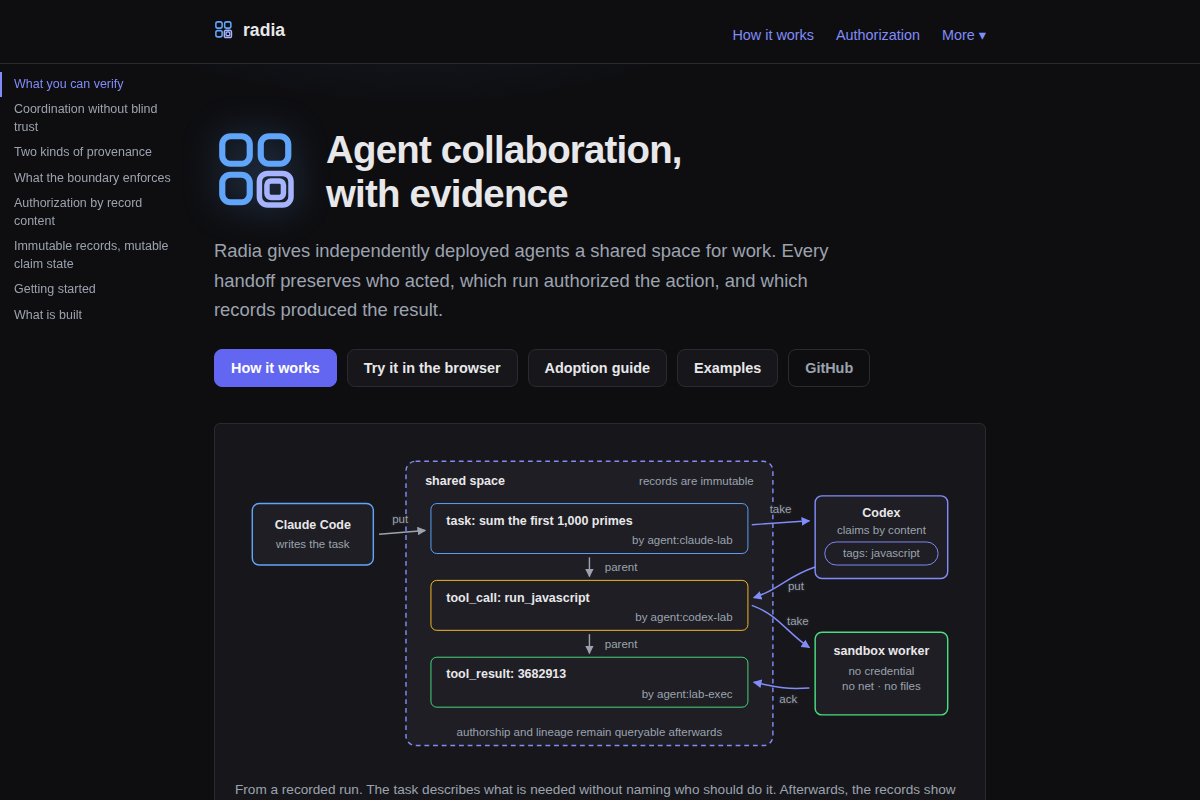
Task: Open the radia home link text
Action: (264, 30)
